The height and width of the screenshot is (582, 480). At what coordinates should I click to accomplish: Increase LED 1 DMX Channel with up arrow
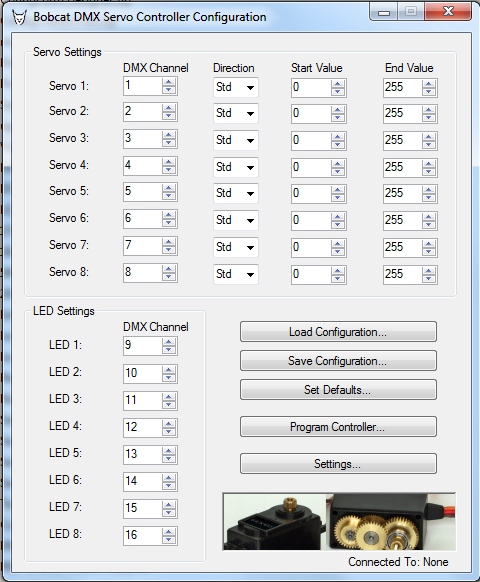169,341
